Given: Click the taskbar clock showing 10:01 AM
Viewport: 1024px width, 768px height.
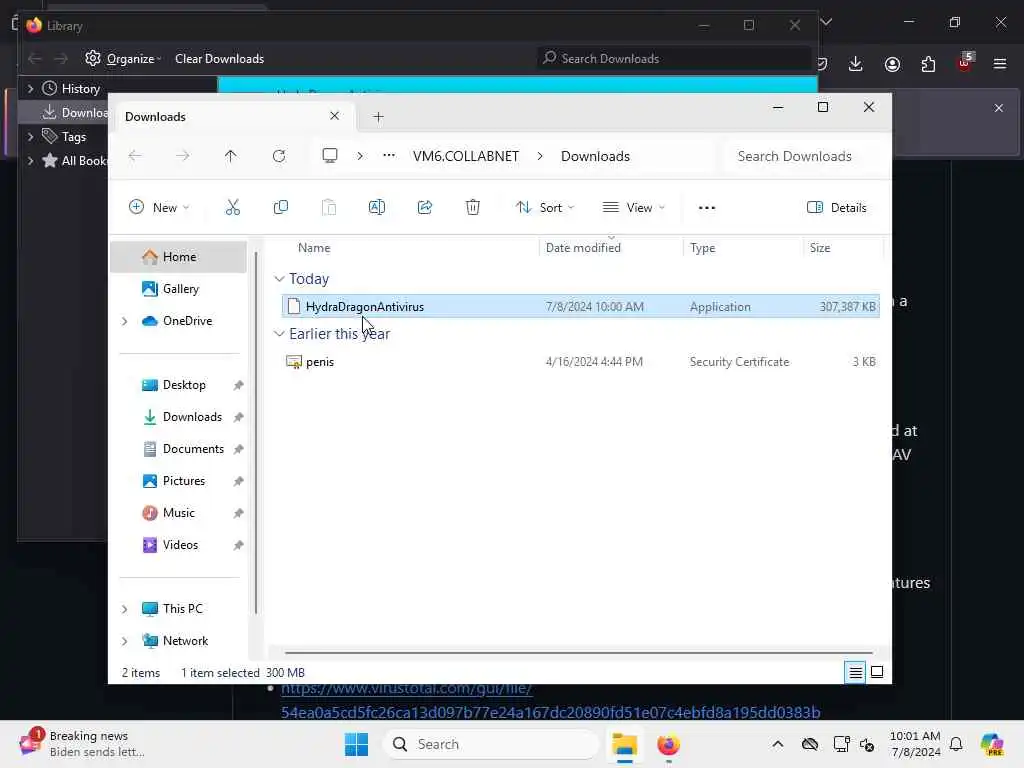Looking at the screenshot, I should 915,744.
